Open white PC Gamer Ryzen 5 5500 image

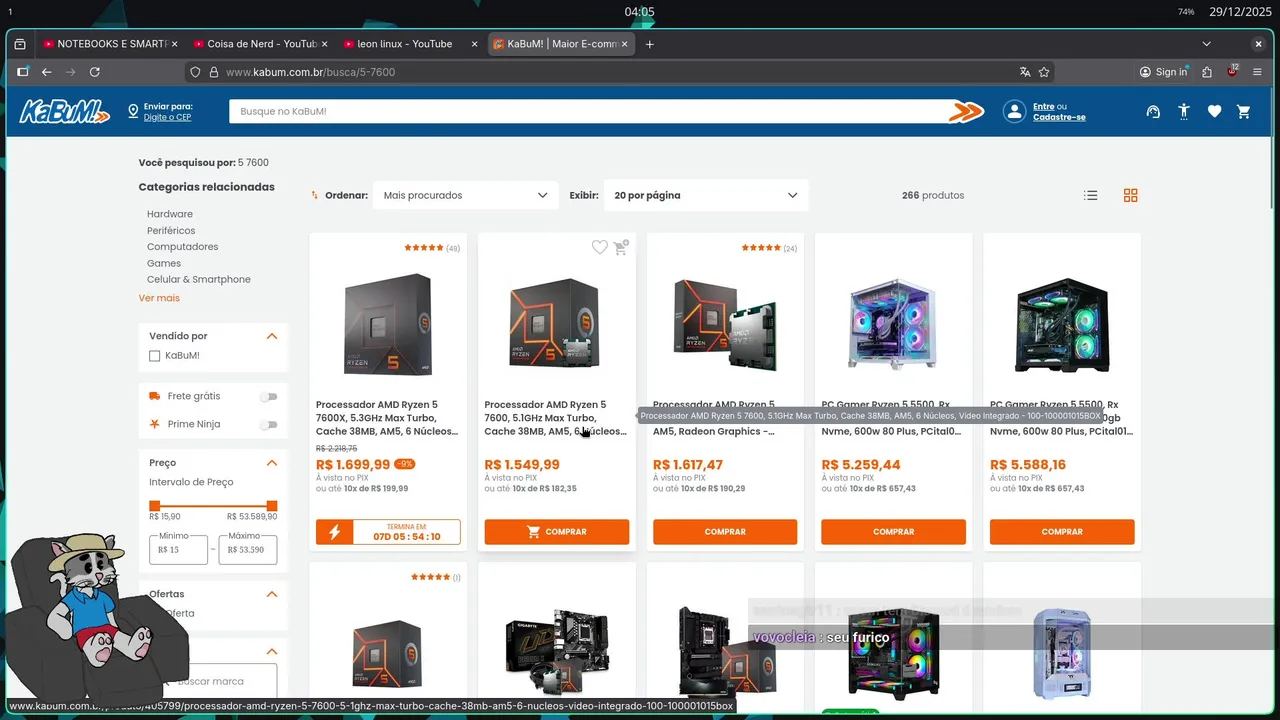point(893,324)
